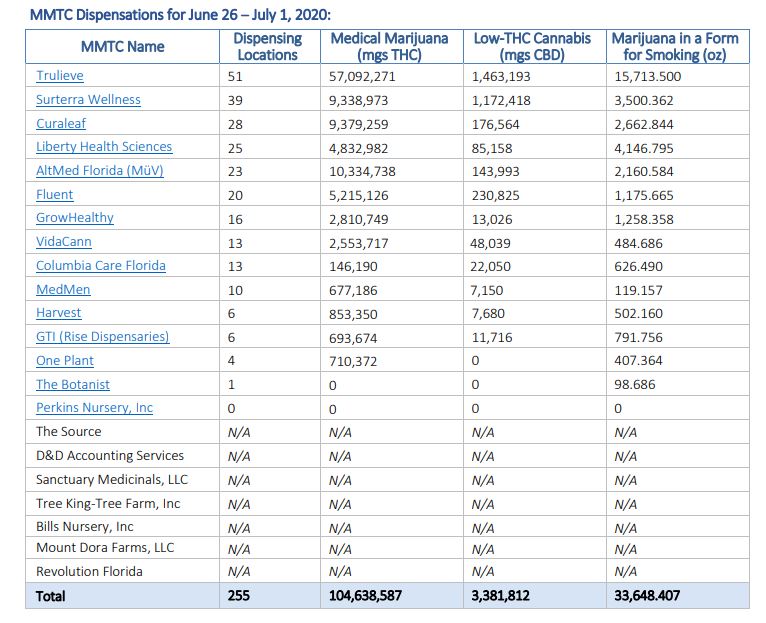766x623 pixels.
Task: Click the total 104,638,587 cell
Action: [x=366, y=596]
